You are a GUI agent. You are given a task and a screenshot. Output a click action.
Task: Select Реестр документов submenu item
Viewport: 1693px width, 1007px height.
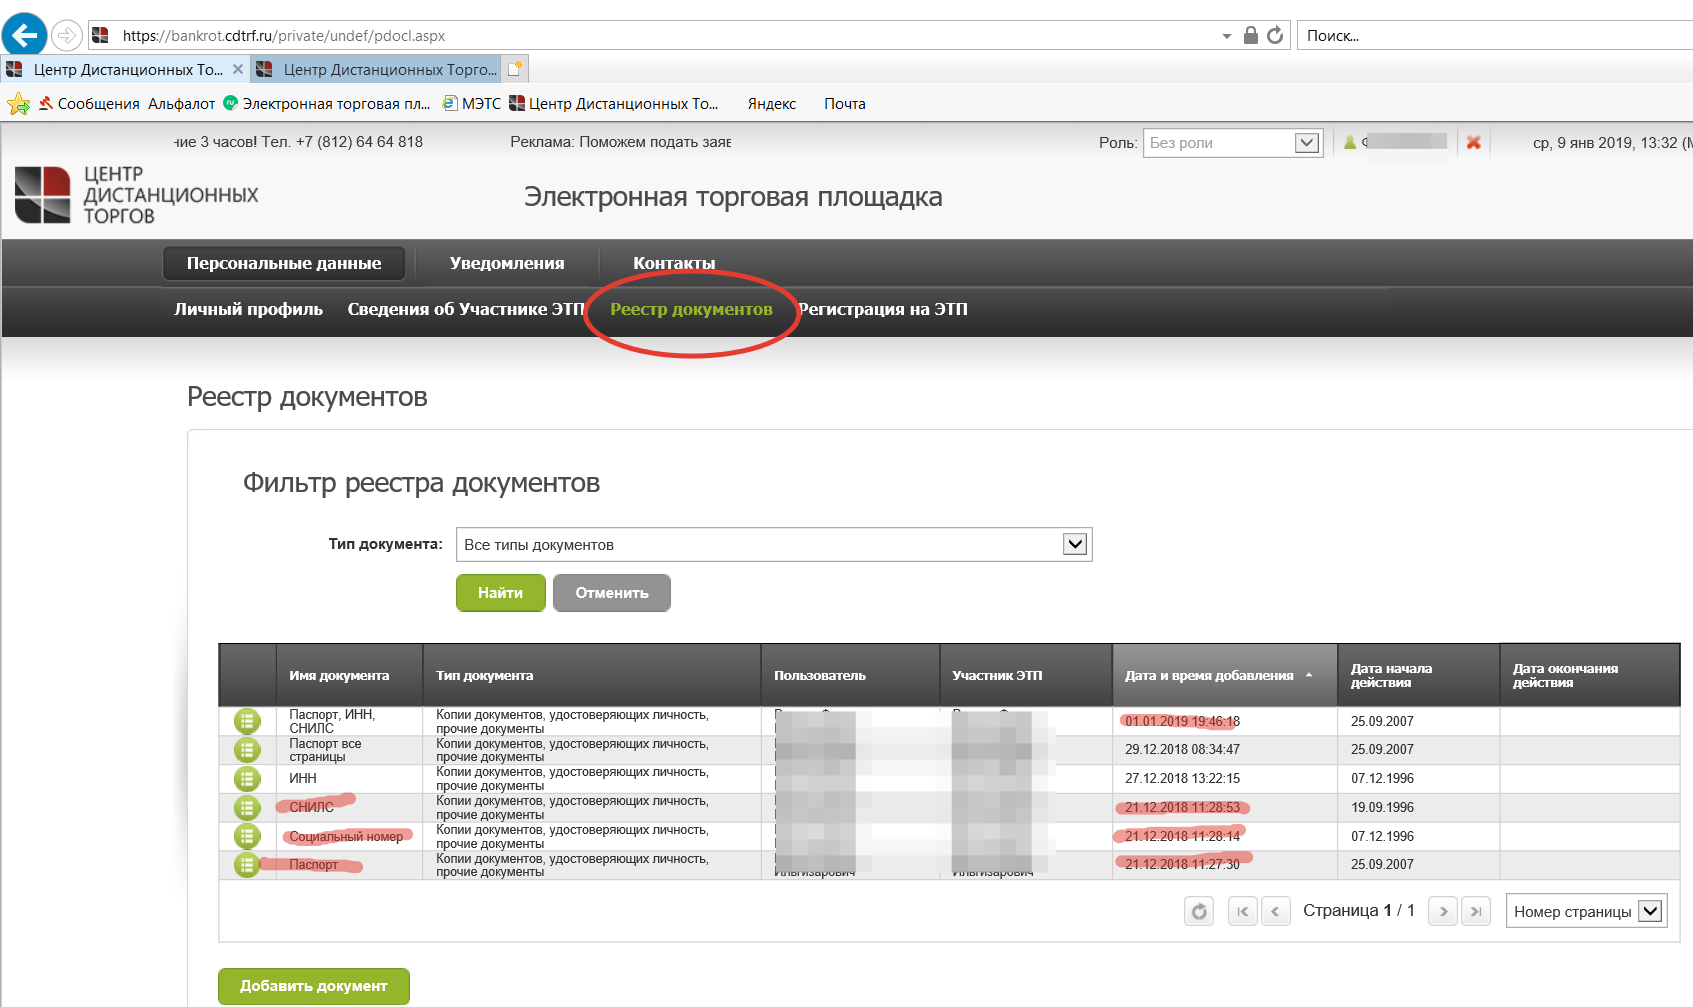click(x=691, y=309)
